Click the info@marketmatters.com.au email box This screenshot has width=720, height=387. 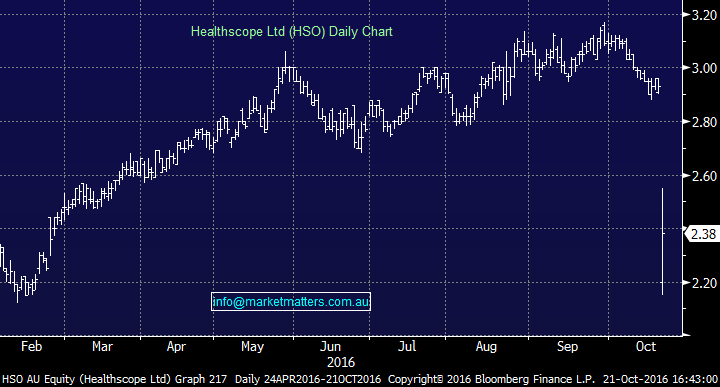click(x=291, y=302)
